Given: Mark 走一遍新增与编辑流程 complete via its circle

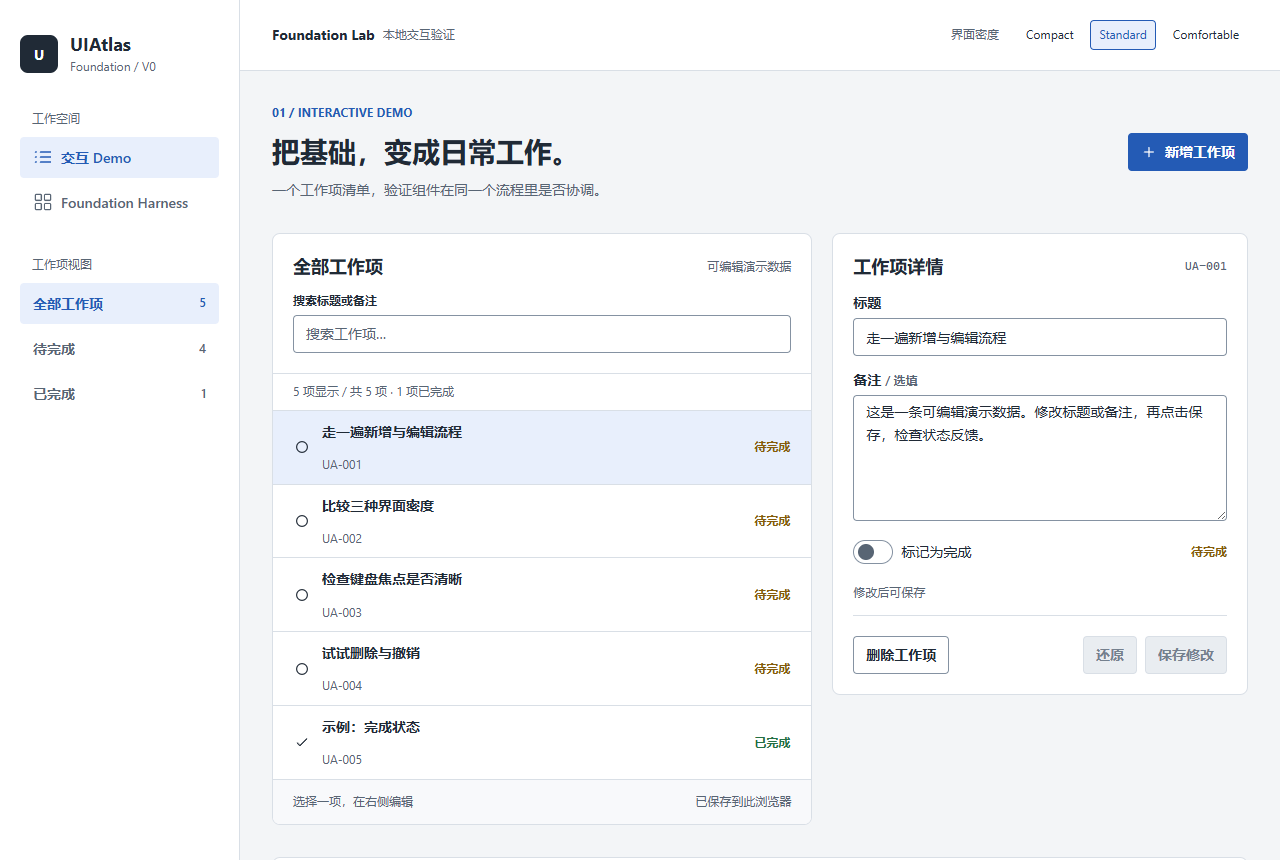Looking at the screenshot, I should pyautogui.click(x=302, y=447).
